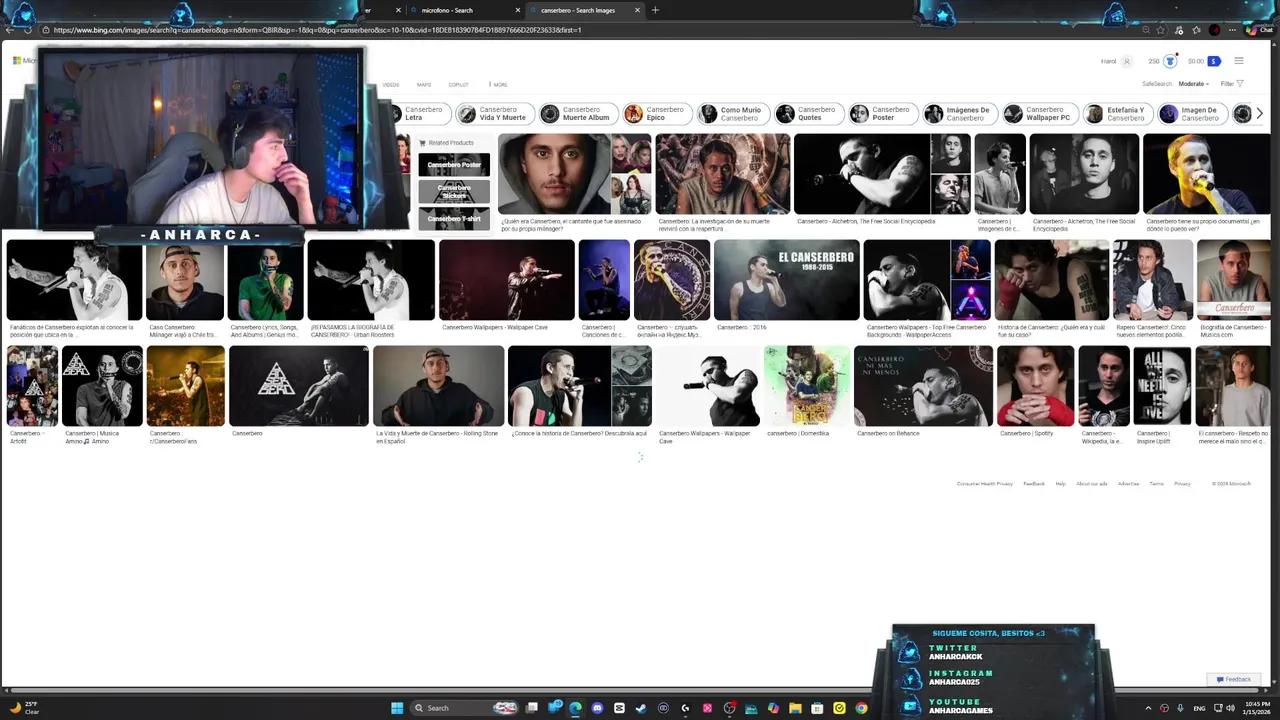Click the ENG language indicator

pyautogui.click(x=1199, y=708)
